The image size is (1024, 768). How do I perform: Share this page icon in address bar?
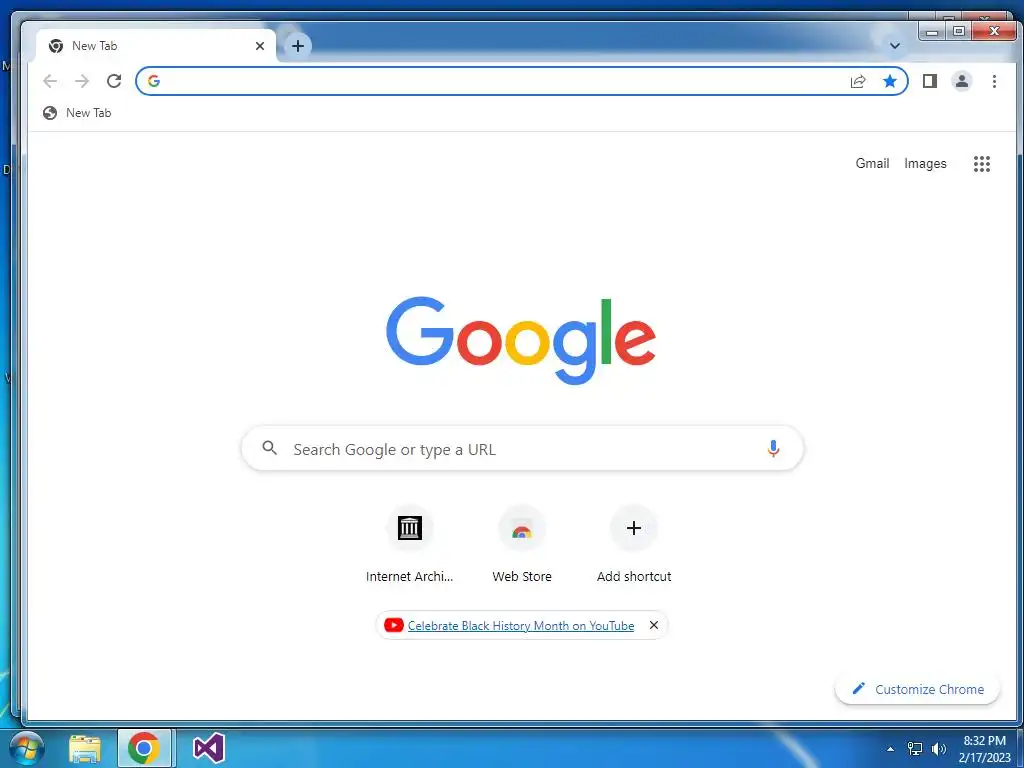click(x=857, y=81)
